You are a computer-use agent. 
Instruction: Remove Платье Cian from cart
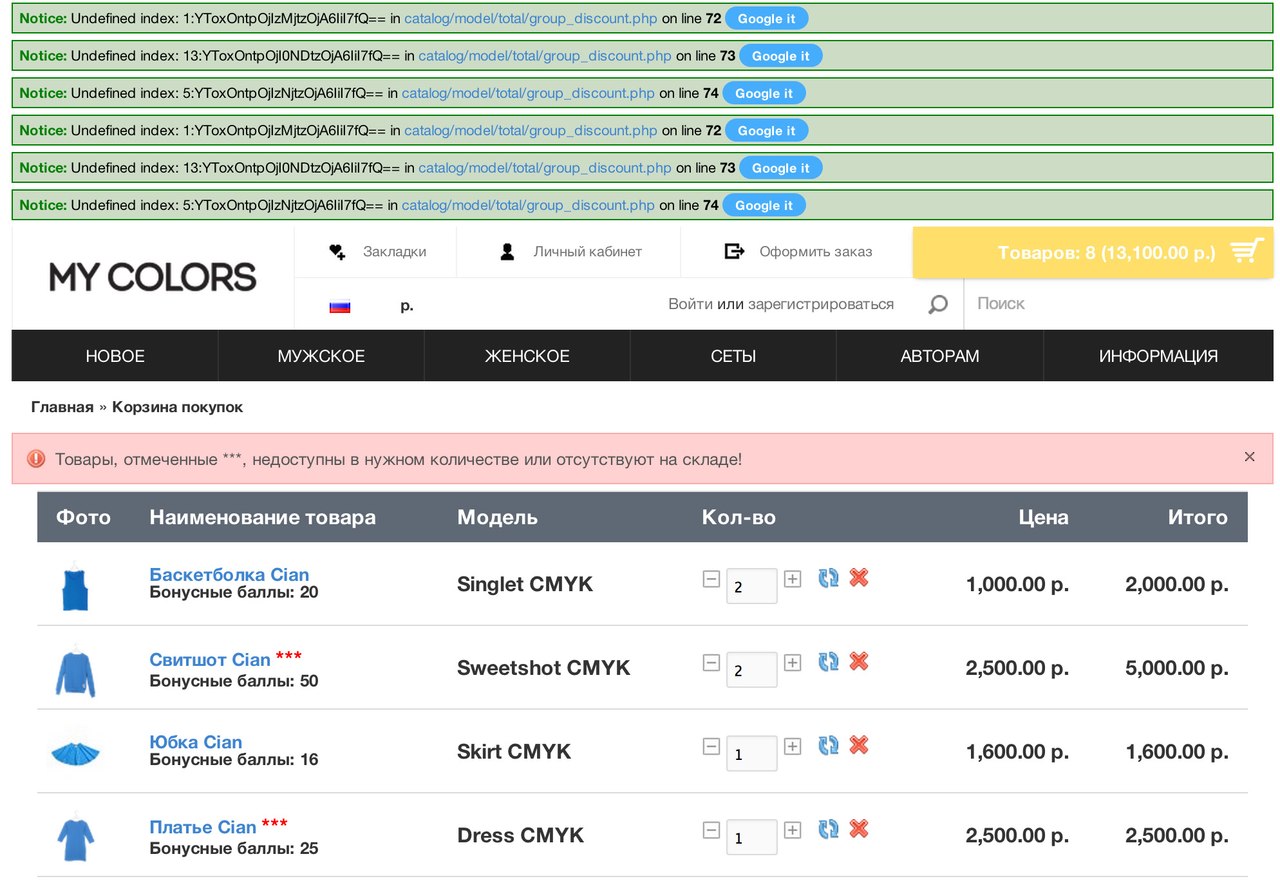tap(859, 829)
